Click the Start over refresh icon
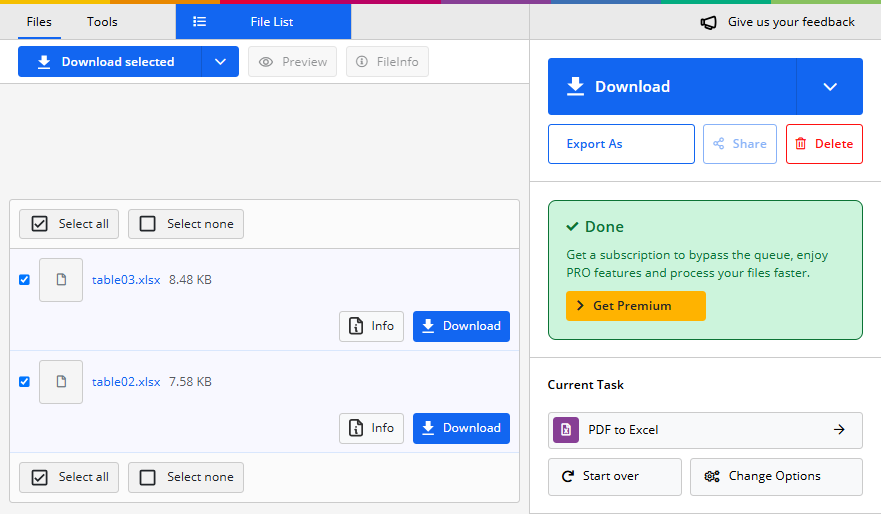The width and height of the screenshot is (881, 514). [x=568, y=476]
